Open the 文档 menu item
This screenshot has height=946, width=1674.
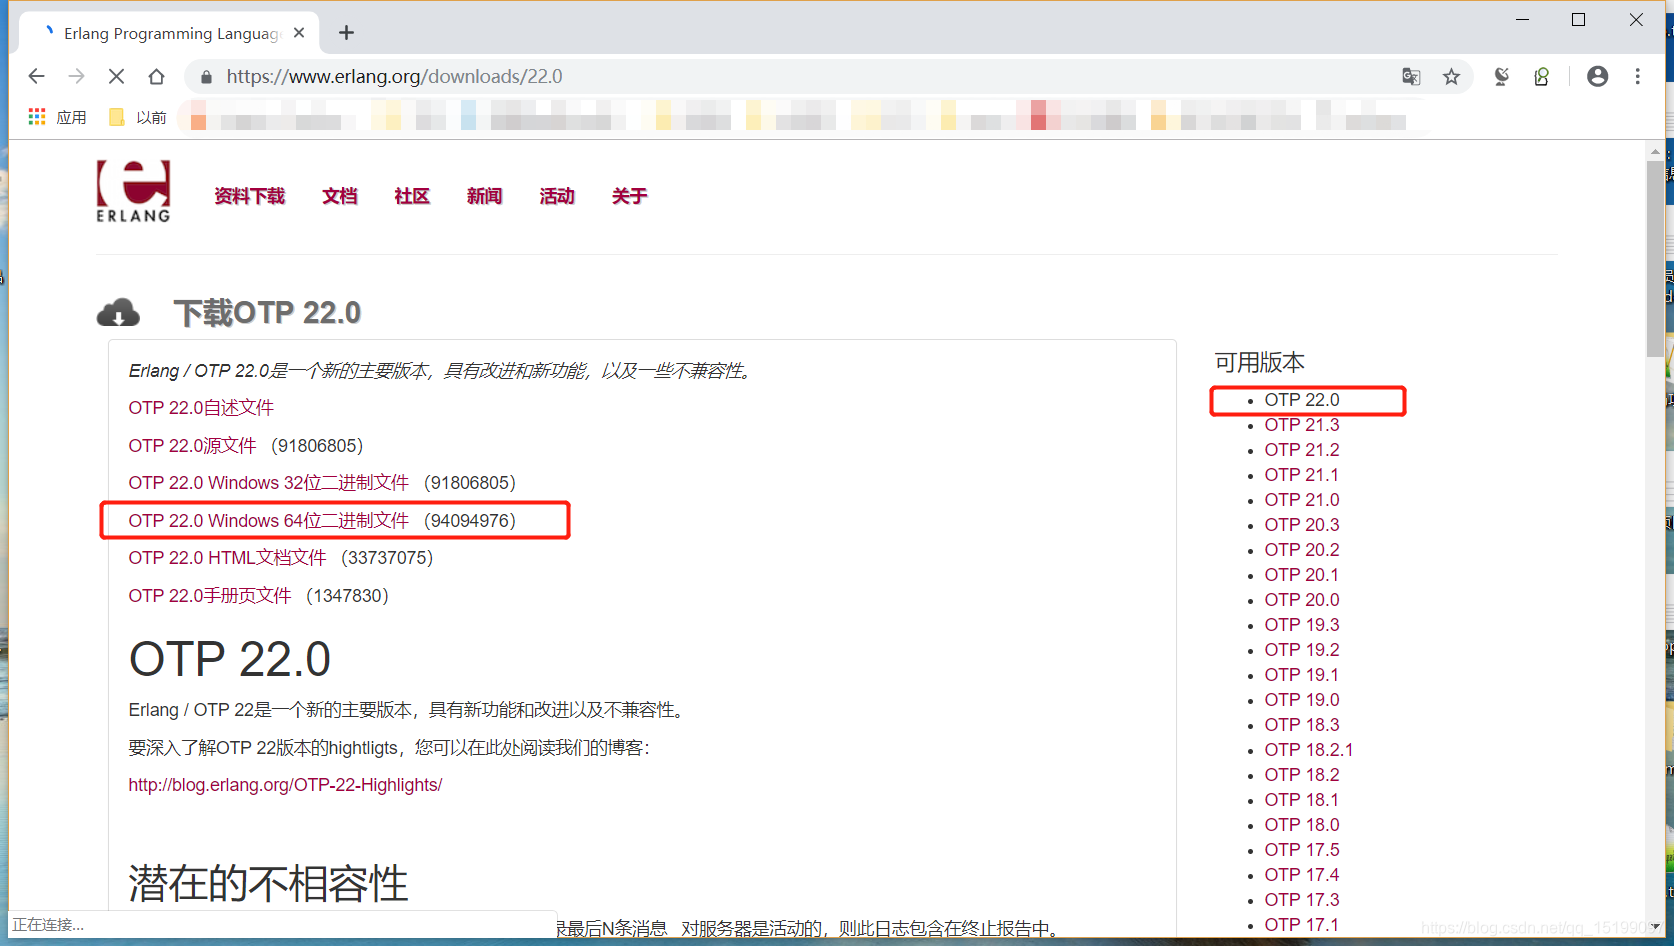[x=340, y=196]
